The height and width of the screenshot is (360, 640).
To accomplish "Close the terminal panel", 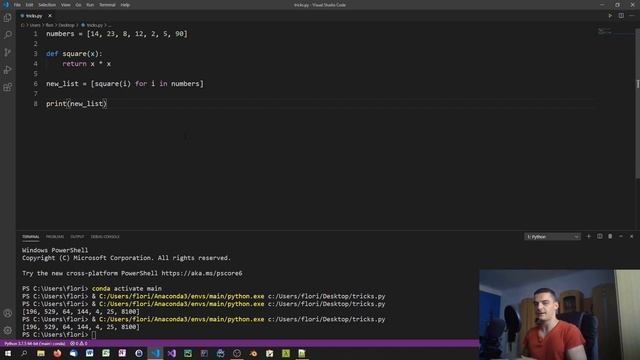I will (631, 236).
